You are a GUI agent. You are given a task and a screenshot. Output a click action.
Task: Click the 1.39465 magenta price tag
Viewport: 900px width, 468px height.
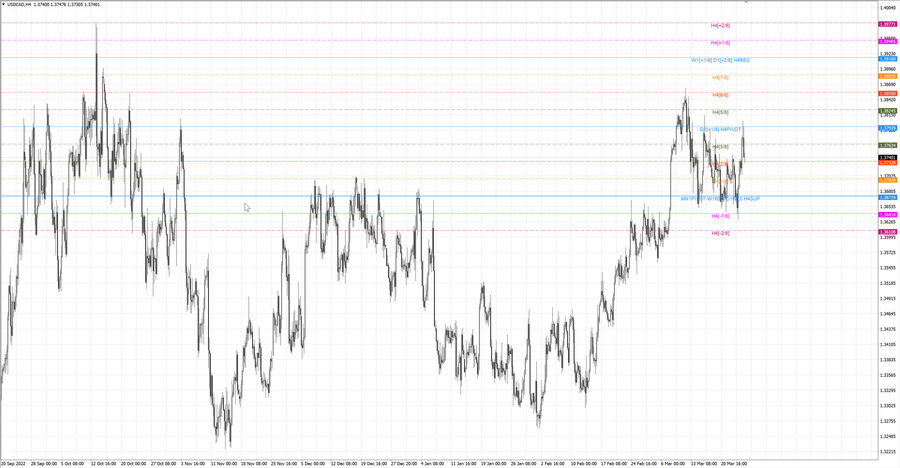(x=888, y=41)
